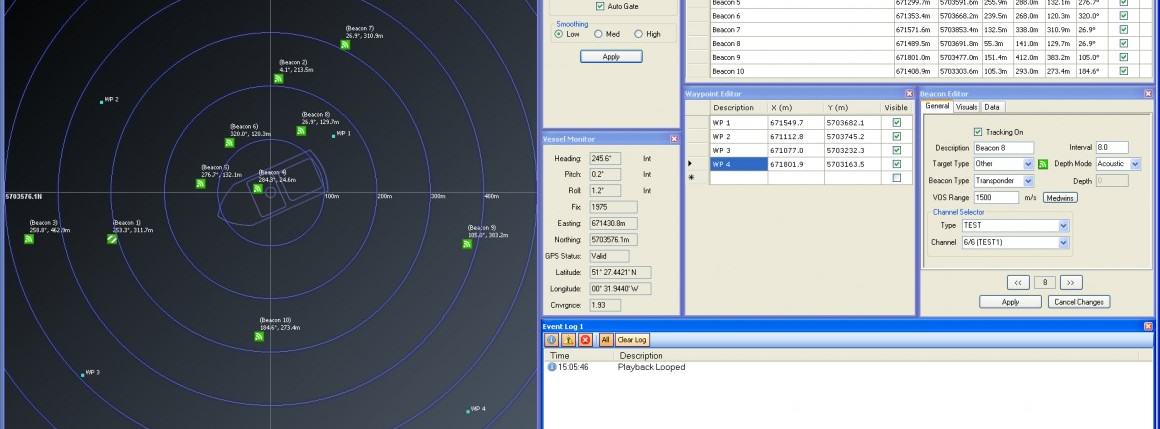
Task: Open the Depth Mode dropdown
Action: click(1135, 164)
